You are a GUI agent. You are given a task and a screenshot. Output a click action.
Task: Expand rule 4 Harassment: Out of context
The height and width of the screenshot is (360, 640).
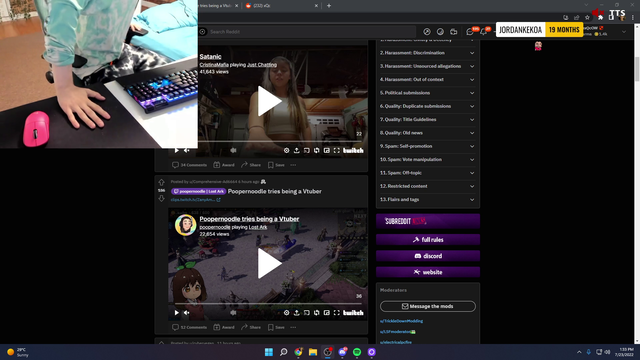[427, 80]
